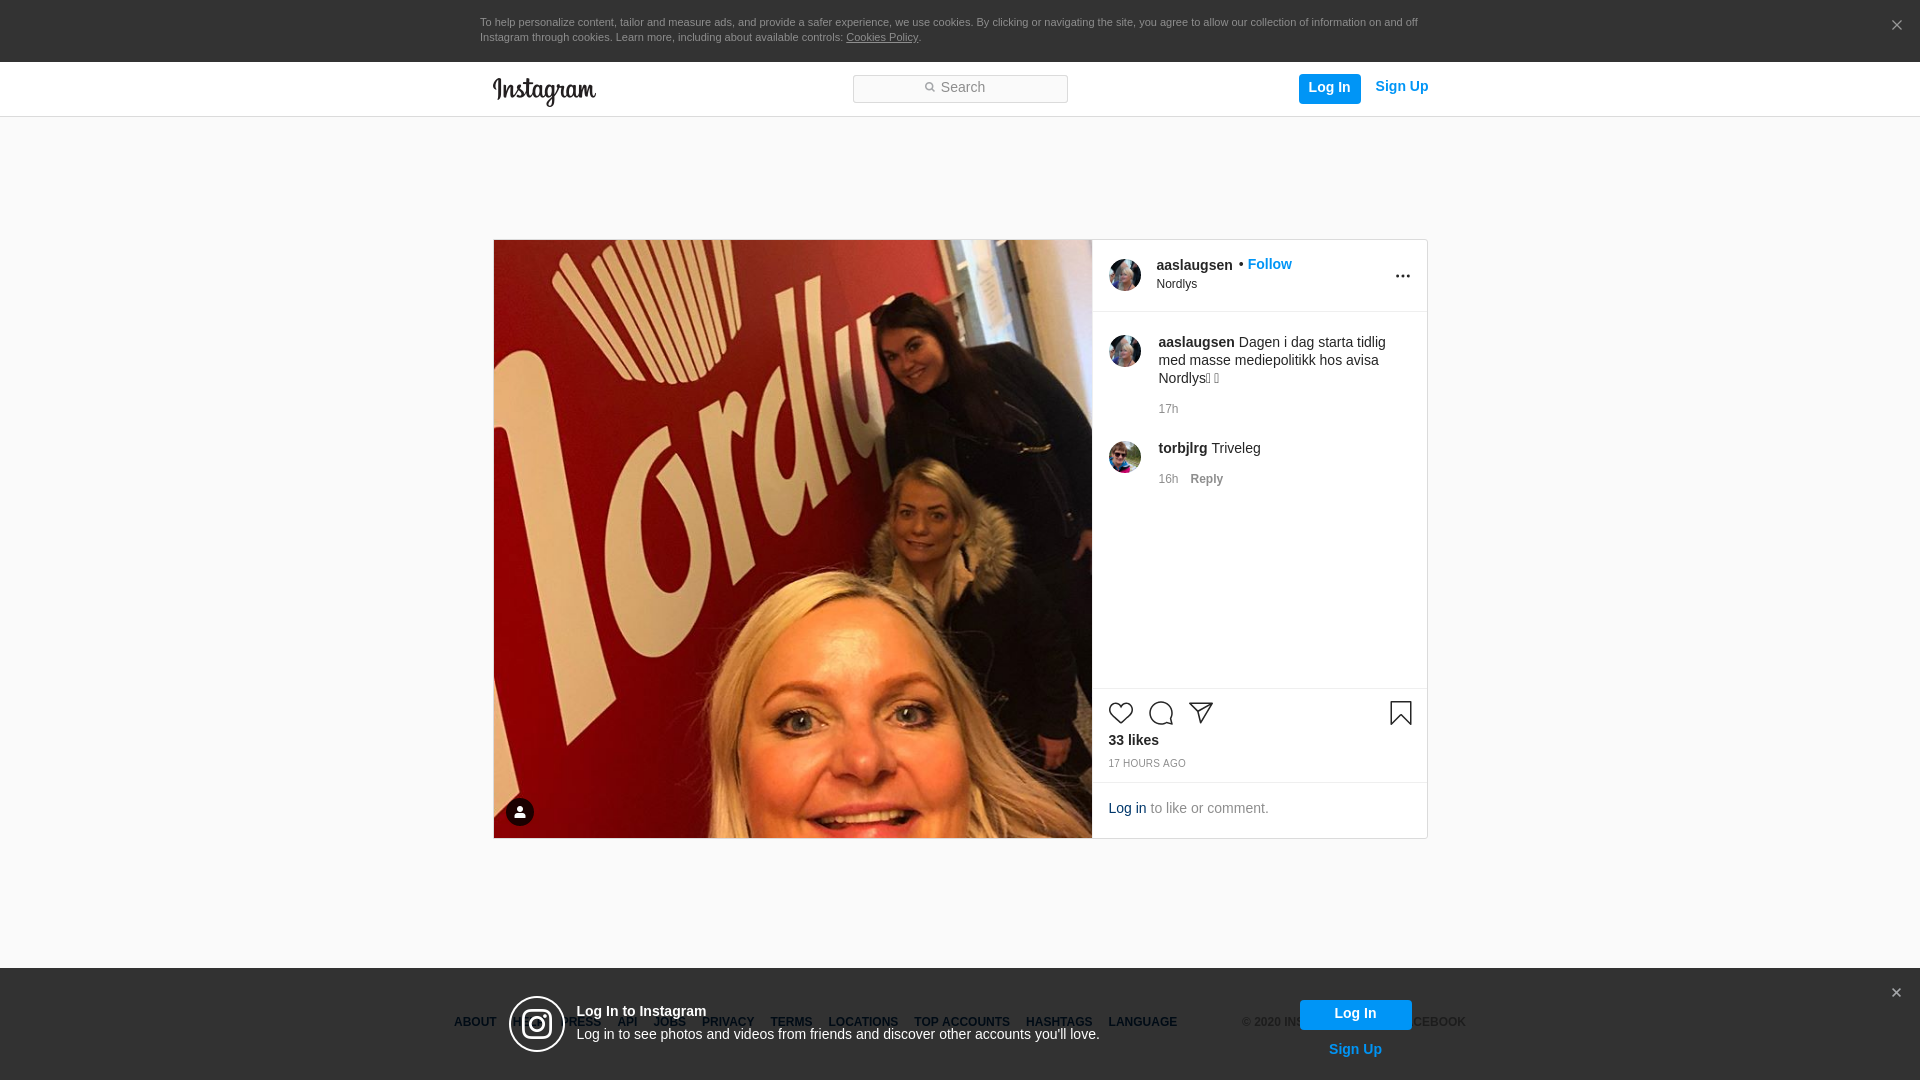Click the Sign Up link in header
1920x1080 pixels.
[x=1401, y=87]
